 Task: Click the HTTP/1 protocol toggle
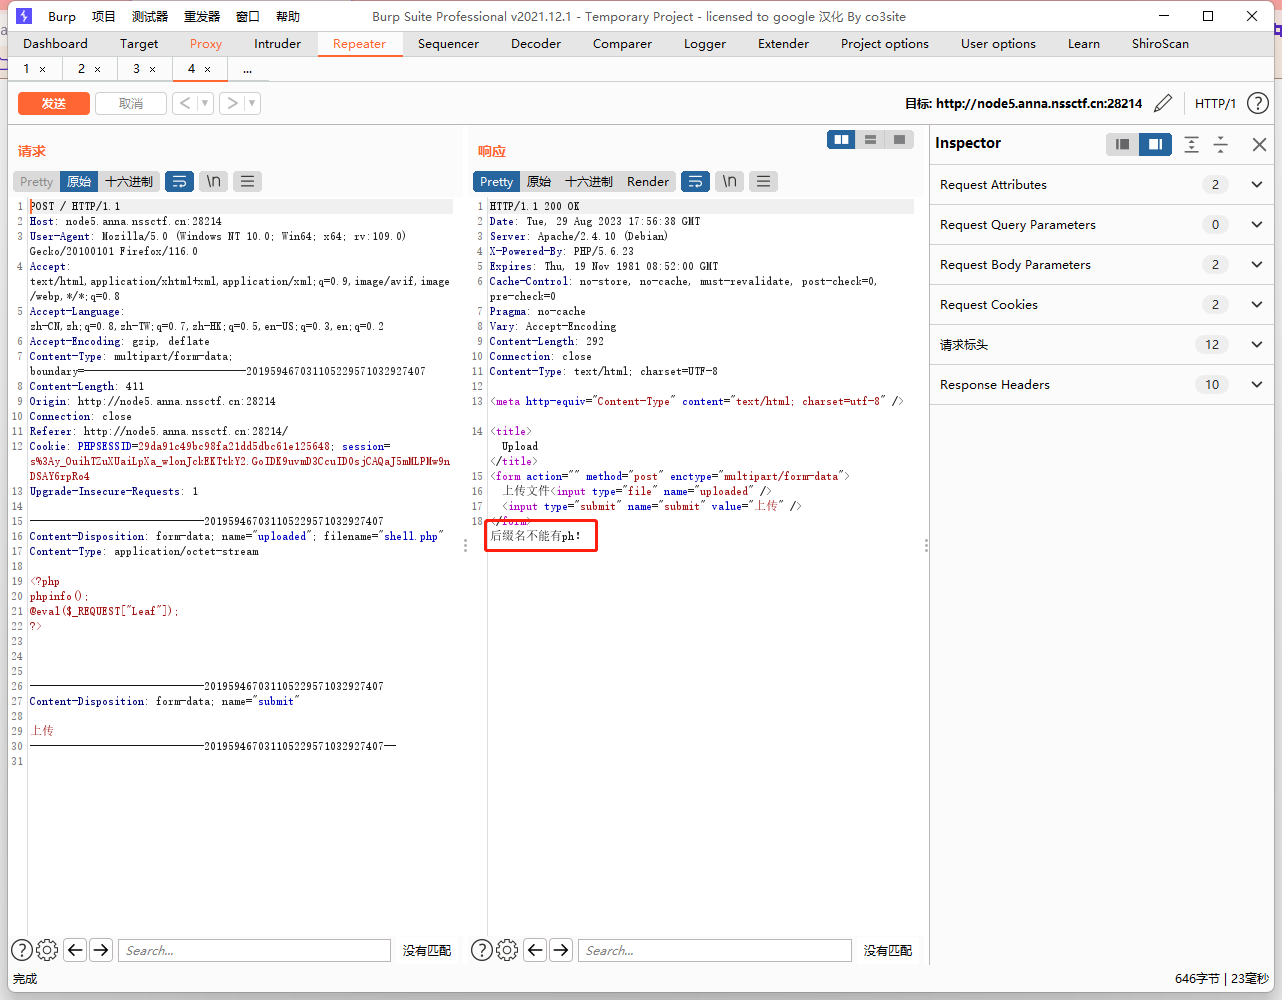(x=1215, y=103)
